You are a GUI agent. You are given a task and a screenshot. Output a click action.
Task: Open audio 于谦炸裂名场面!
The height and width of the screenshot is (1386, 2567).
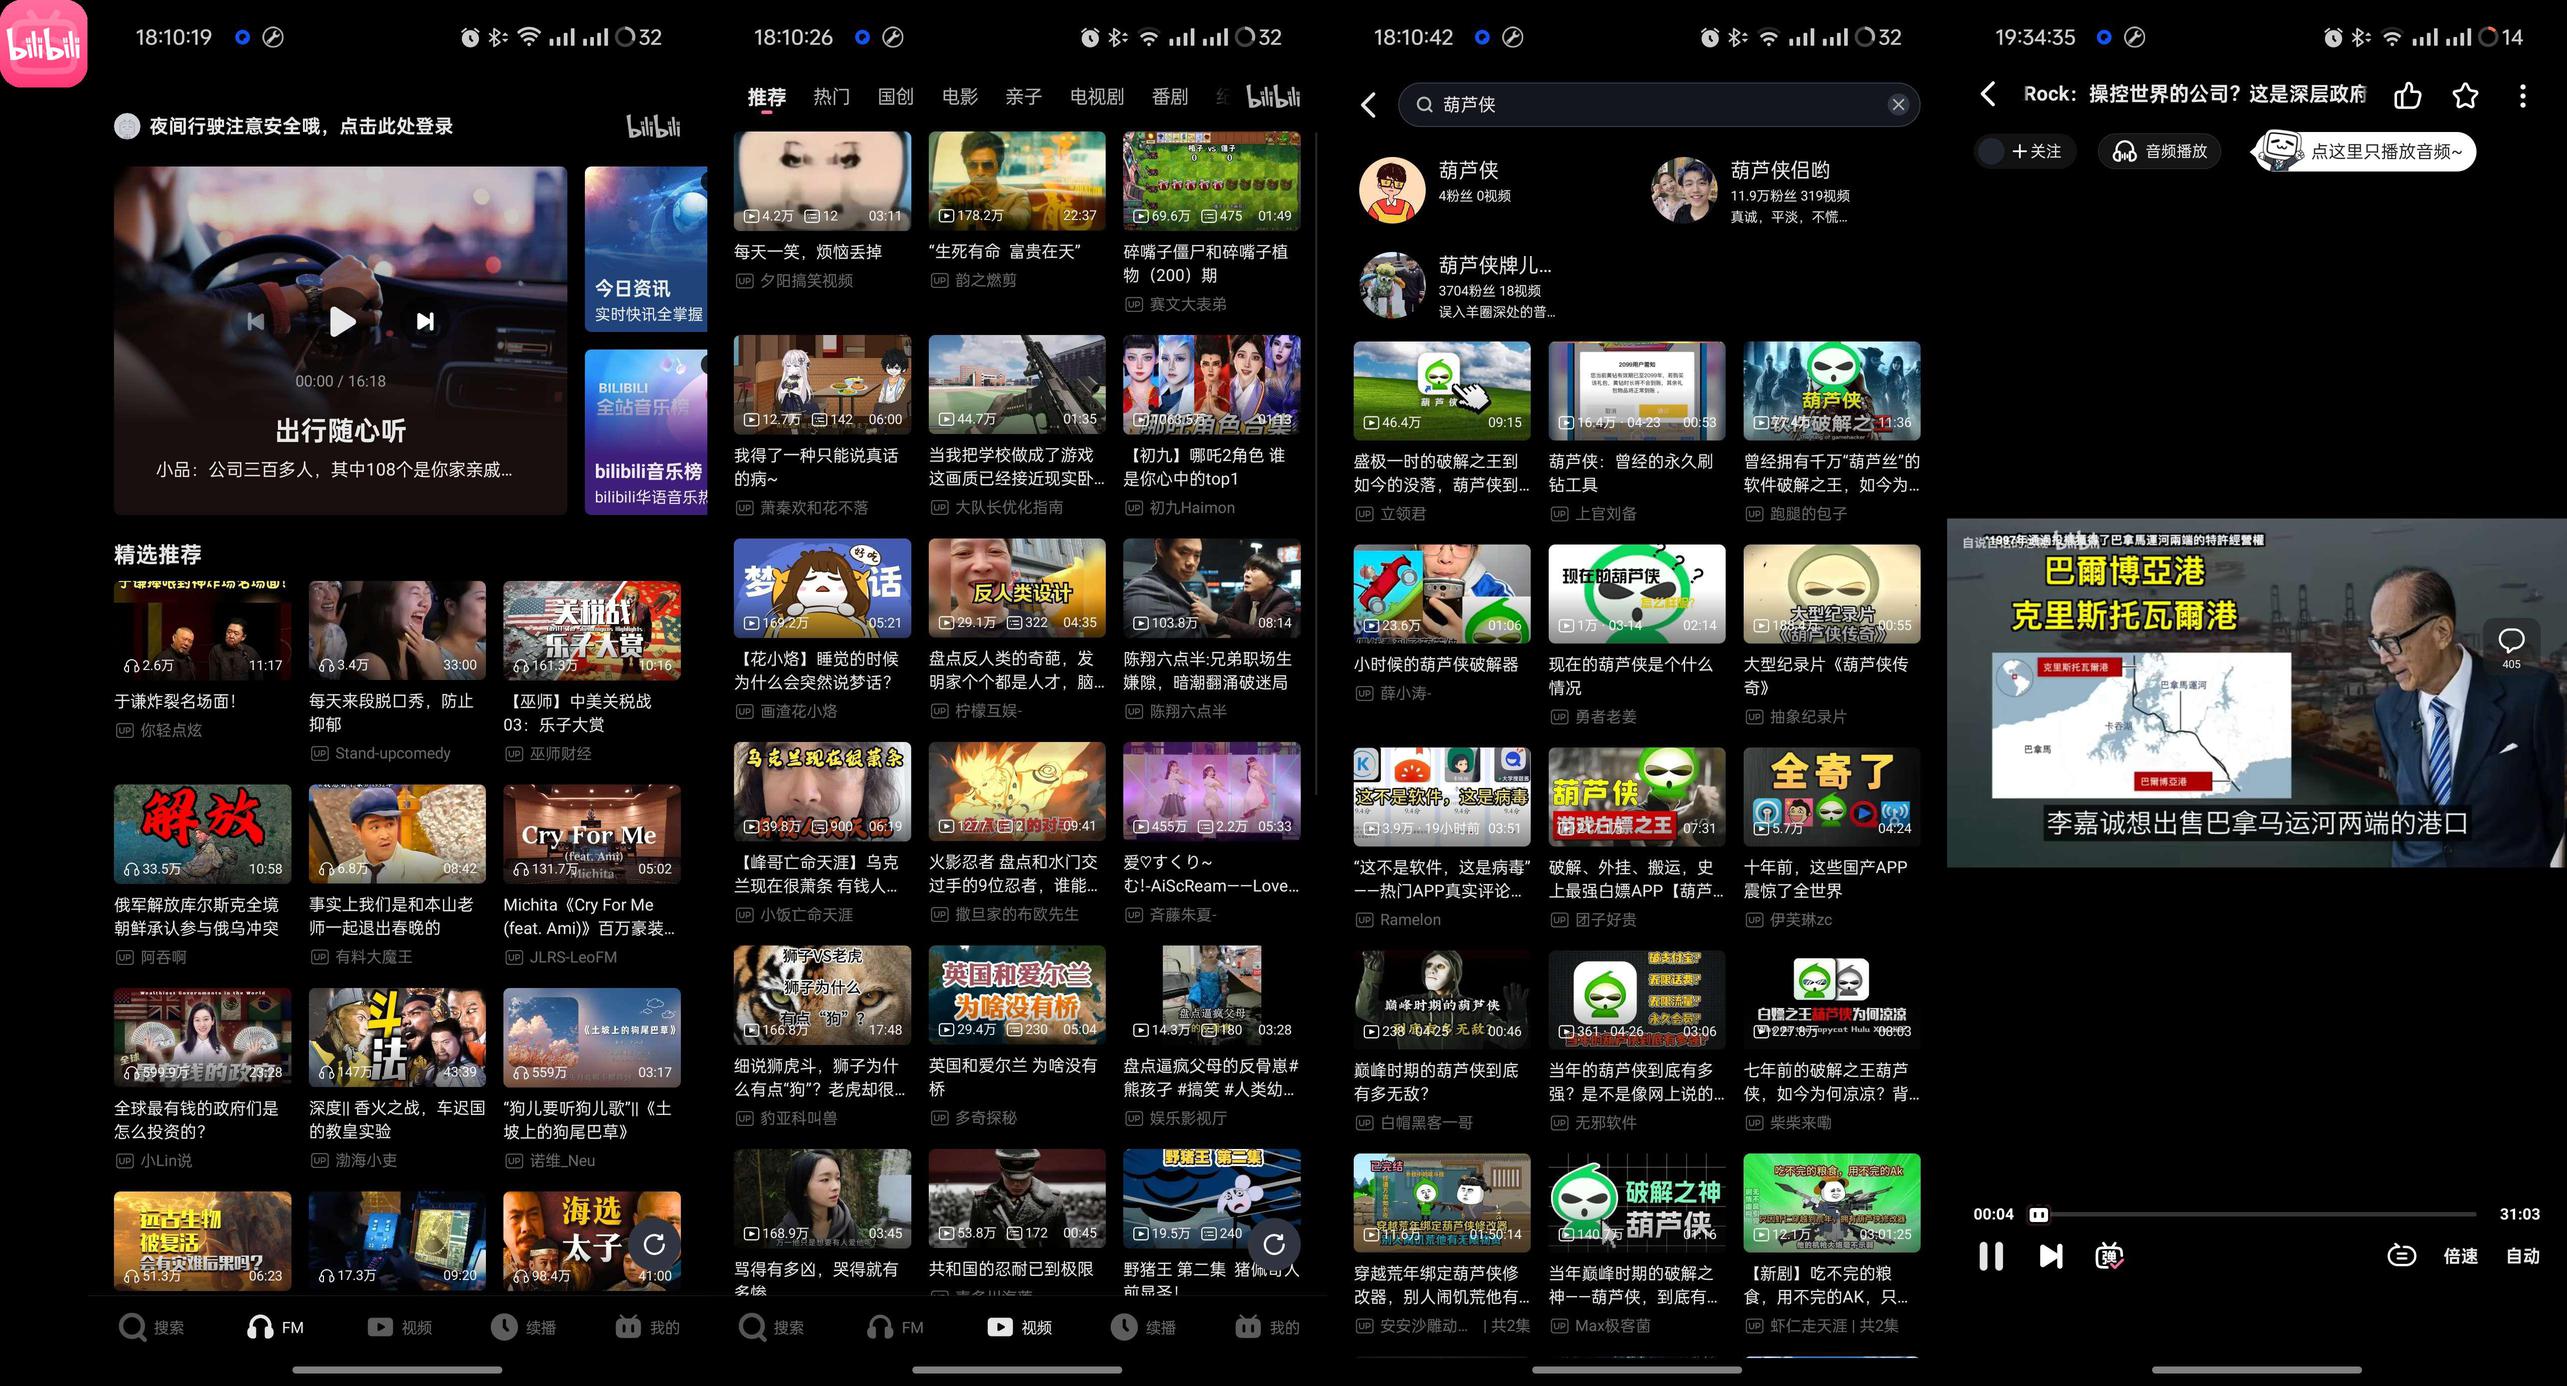(x=202, y=660)
